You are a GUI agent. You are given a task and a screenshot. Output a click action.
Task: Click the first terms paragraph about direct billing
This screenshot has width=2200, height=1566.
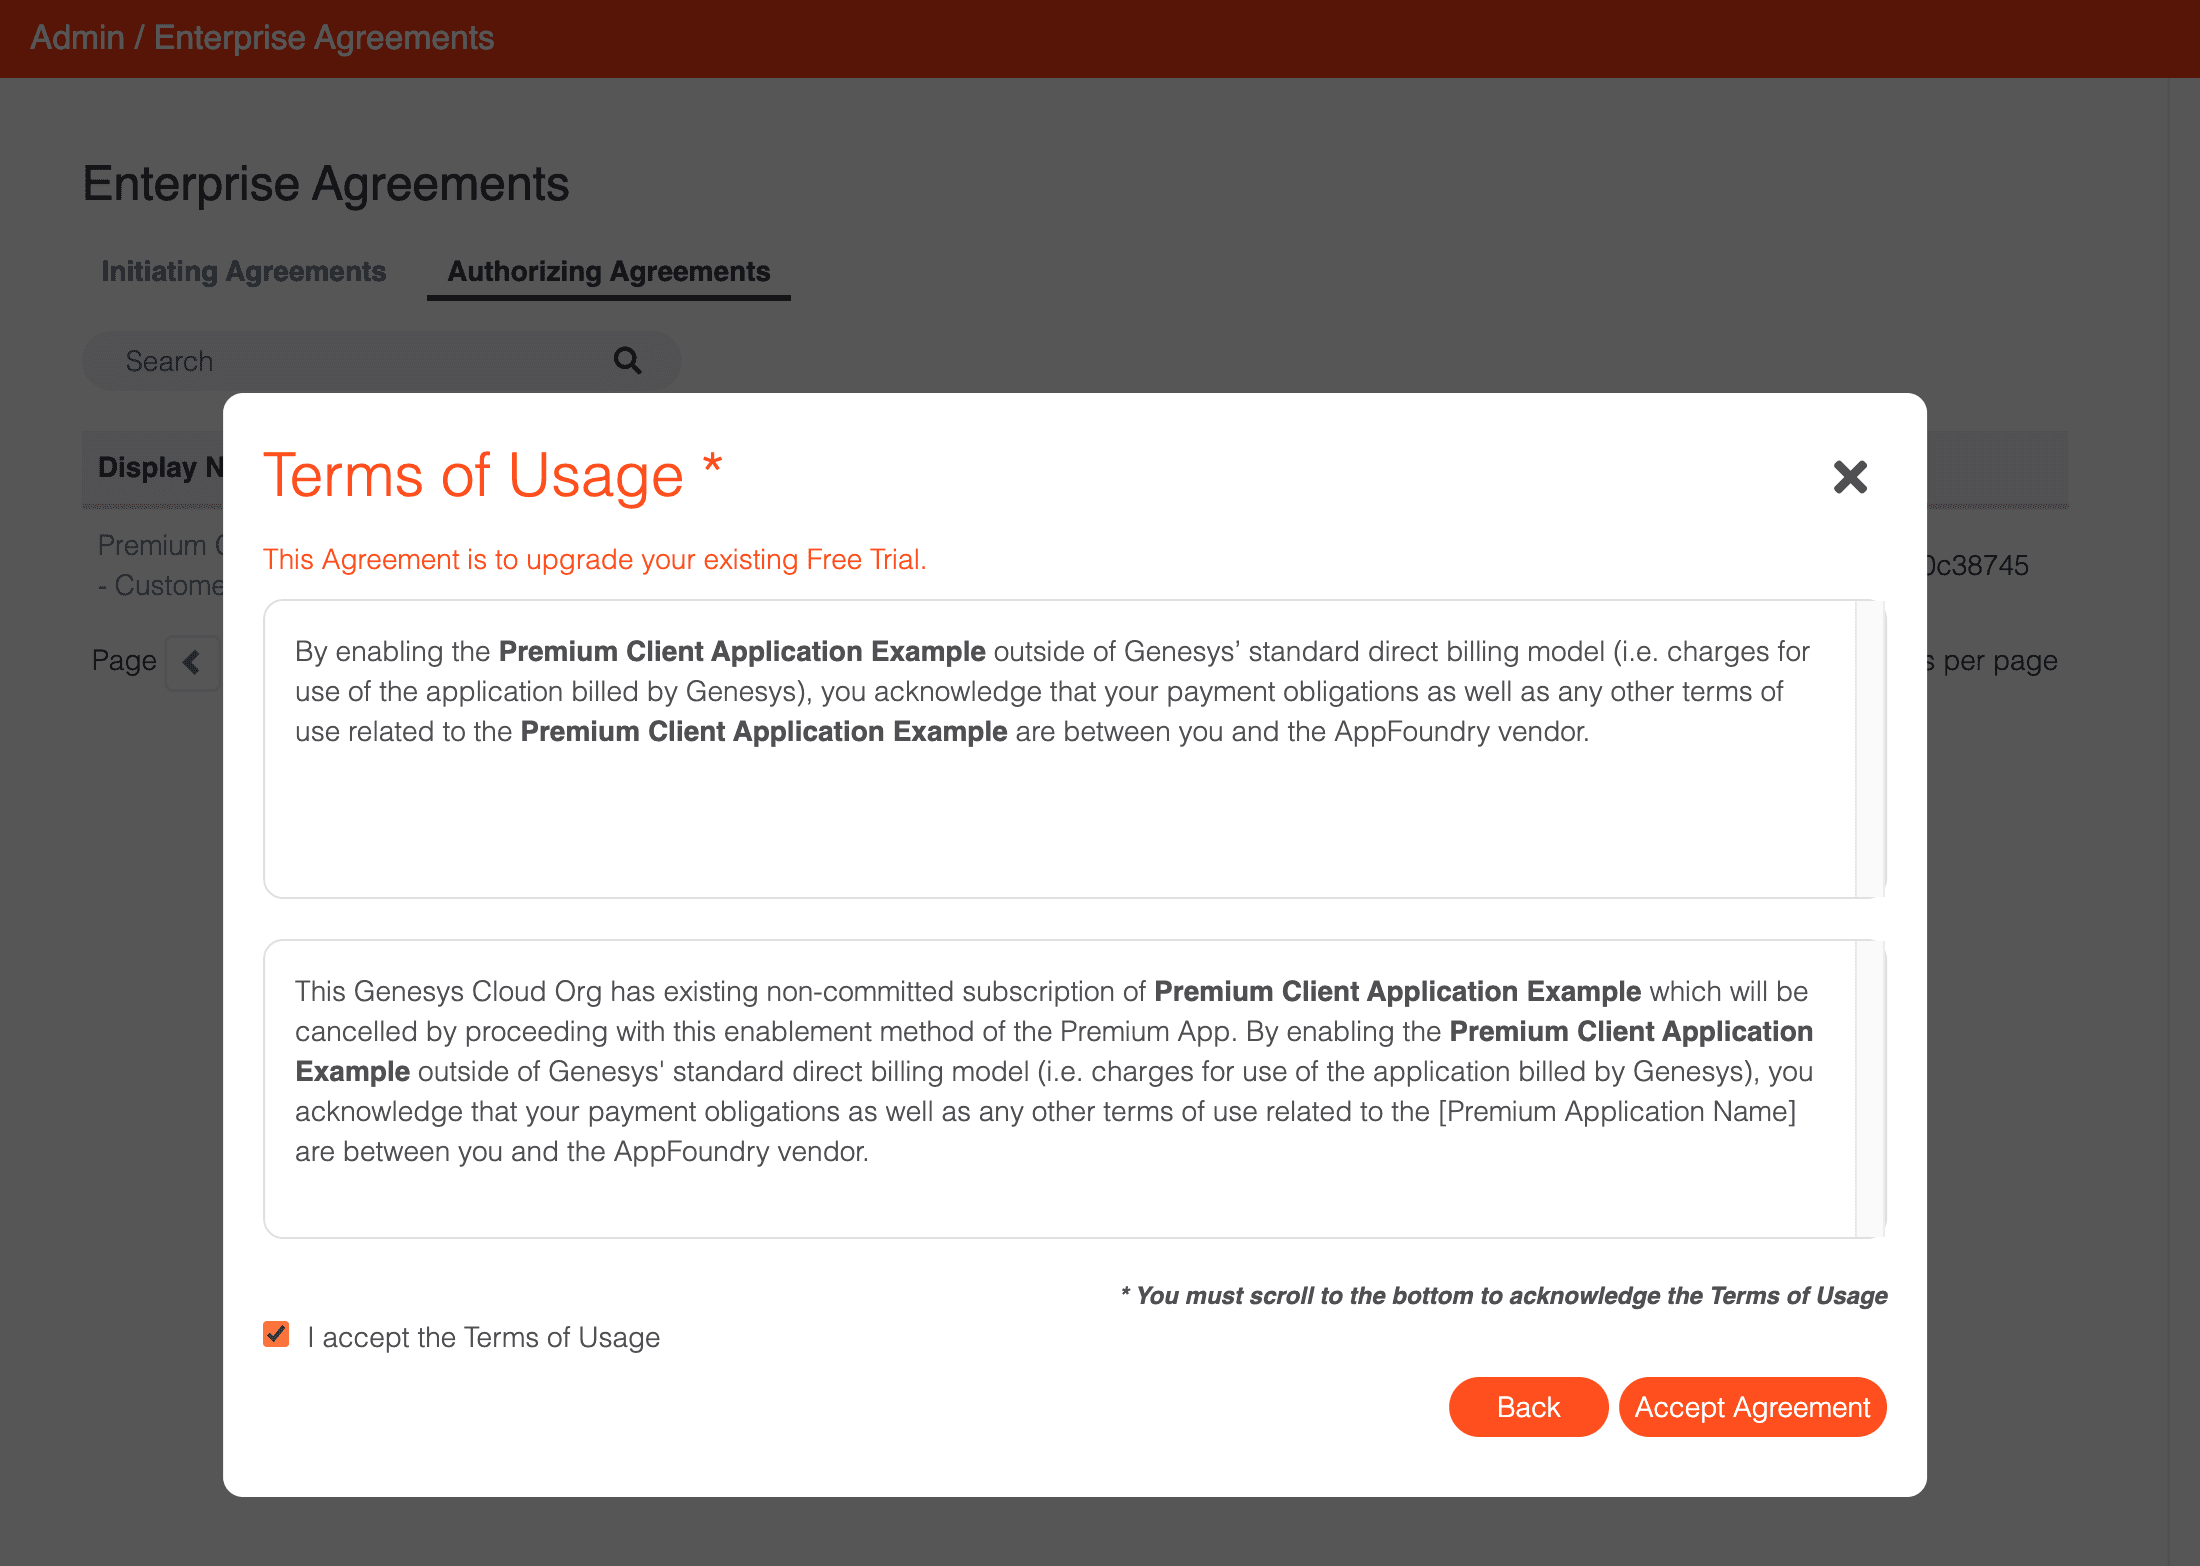pyautogui.click(x=1050, y=692)
